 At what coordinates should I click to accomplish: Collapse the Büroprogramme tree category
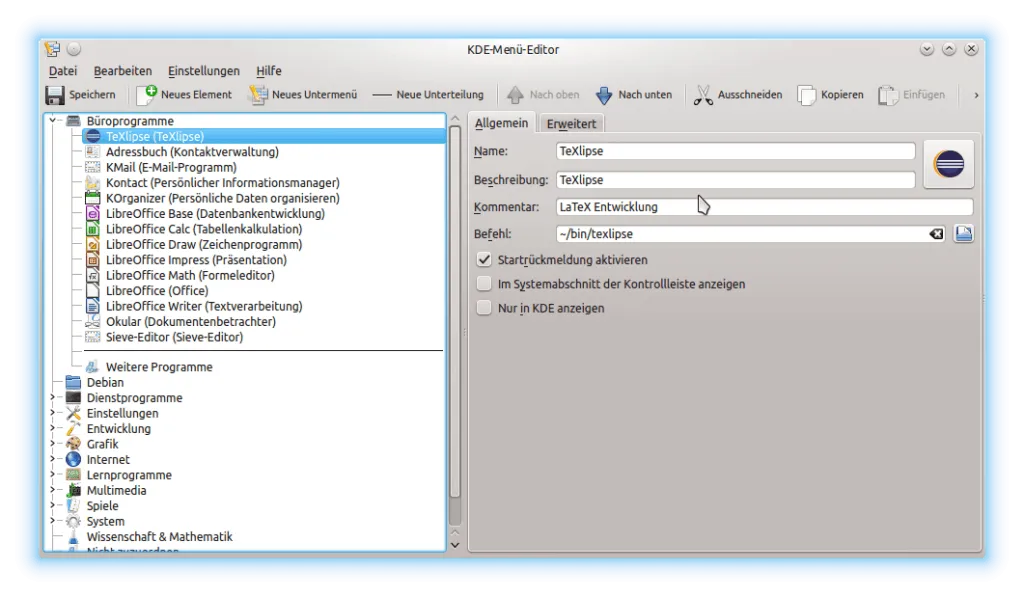click(53, 121)
